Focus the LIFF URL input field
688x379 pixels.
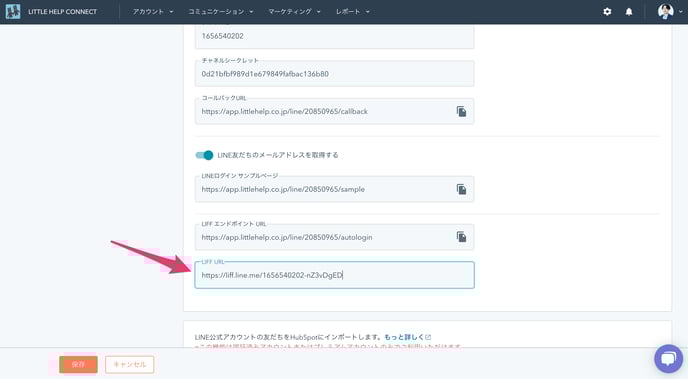pos(334,275)
